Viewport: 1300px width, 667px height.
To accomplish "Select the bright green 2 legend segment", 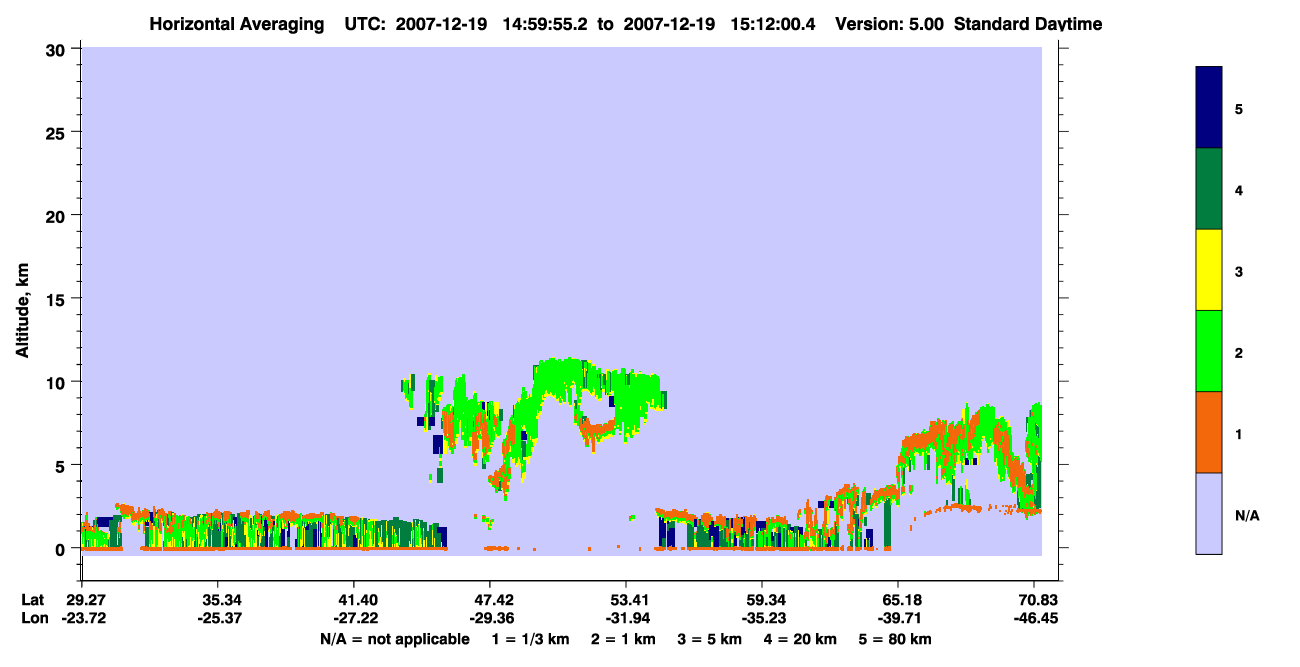I will tap(1209, 351).
